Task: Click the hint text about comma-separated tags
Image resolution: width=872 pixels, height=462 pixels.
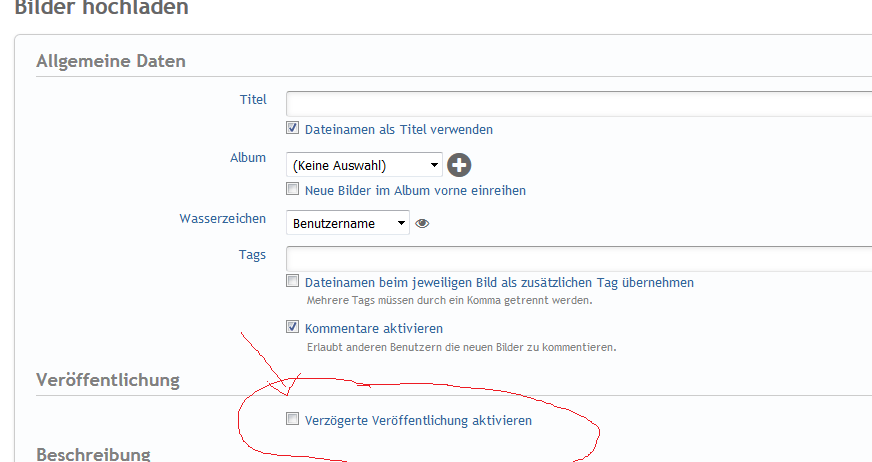Action: (x=449, y=300)
